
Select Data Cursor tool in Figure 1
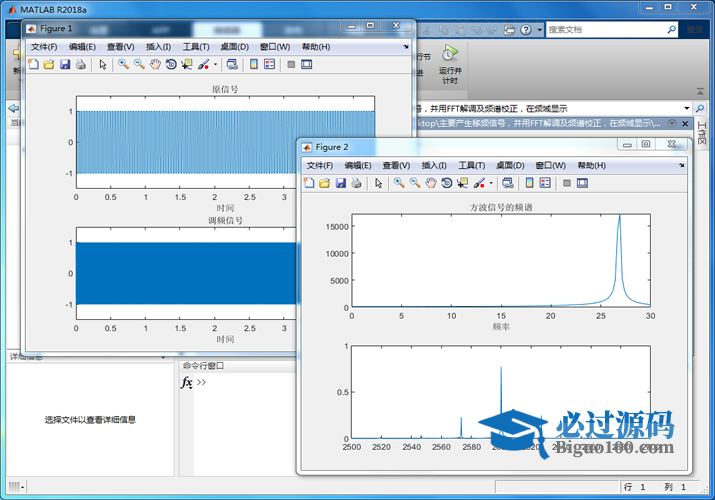(x=187, y=65)
